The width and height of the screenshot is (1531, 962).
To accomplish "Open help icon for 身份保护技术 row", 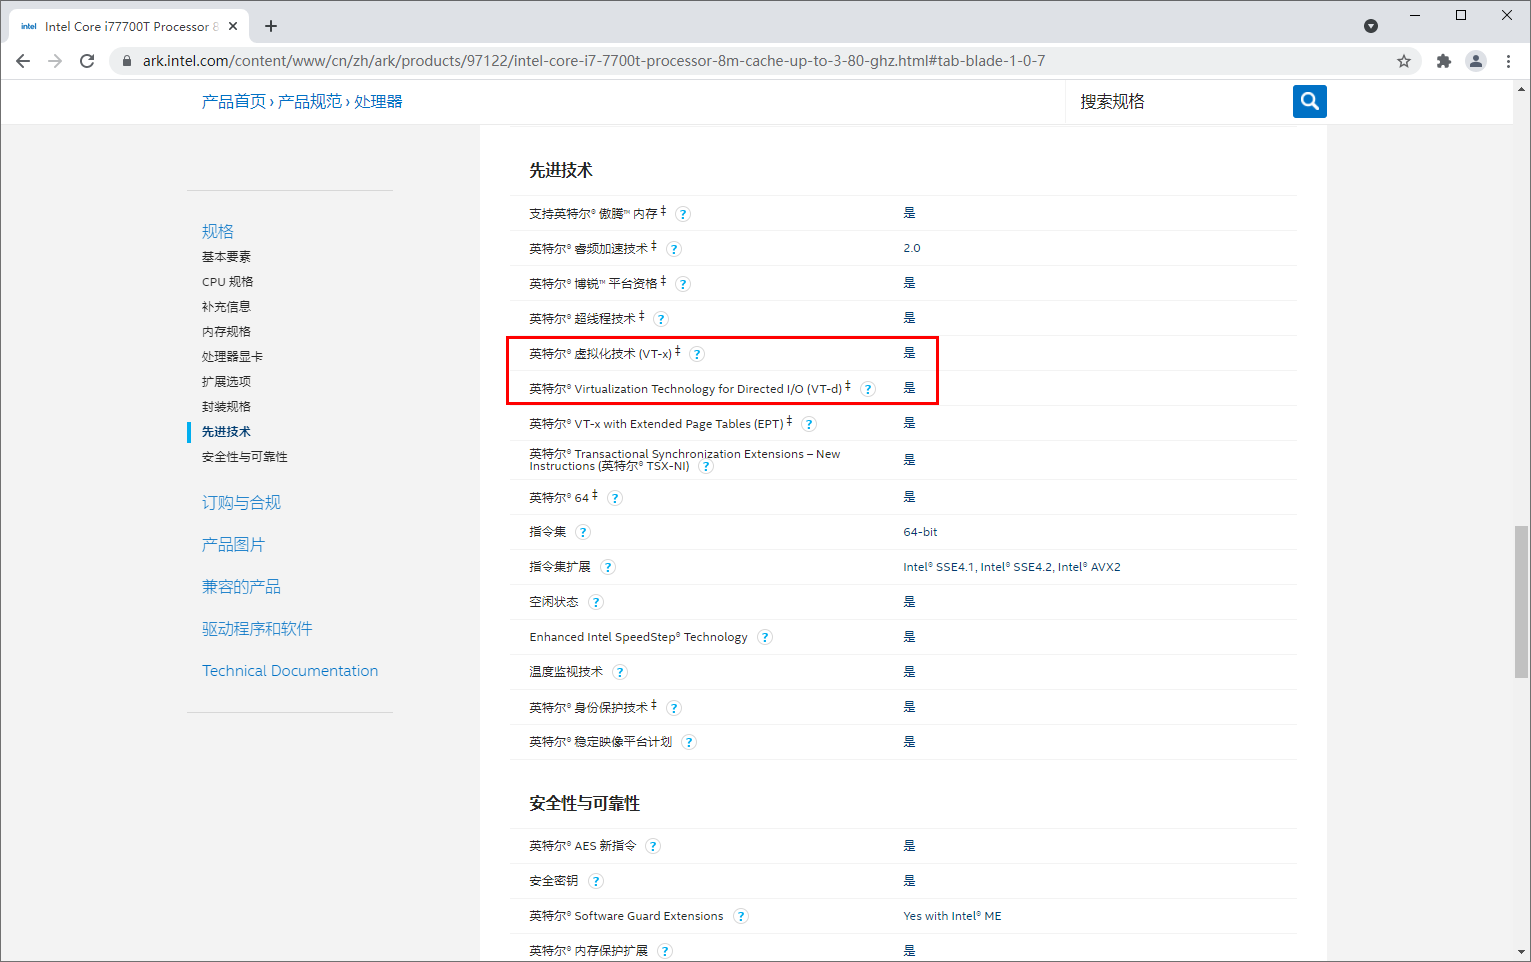I will point(674,708).
